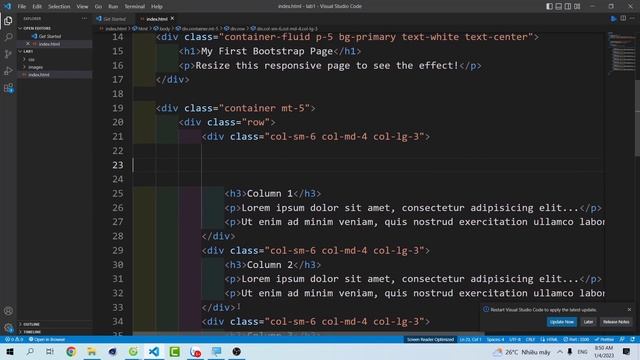
Task: Open the View menu
Action: tap(82, 7)
